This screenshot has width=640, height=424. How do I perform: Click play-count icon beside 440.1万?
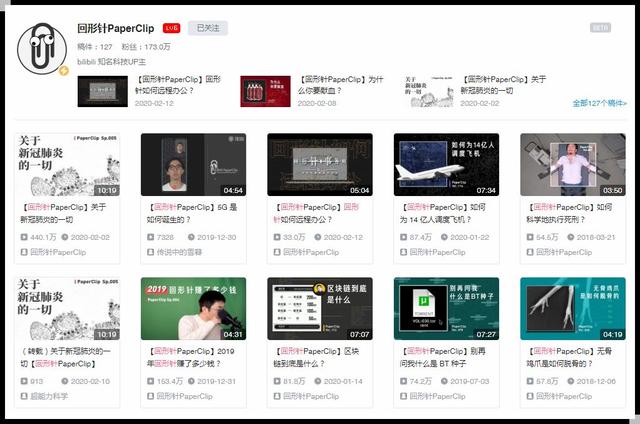click(24, 237)
